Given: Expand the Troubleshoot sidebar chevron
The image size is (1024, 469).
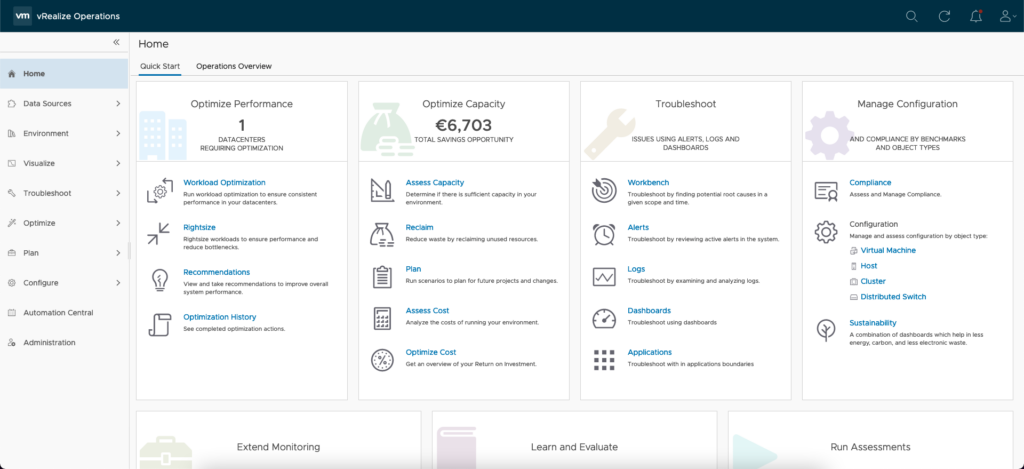Looking at the screenshot, I should pos(118,193).
